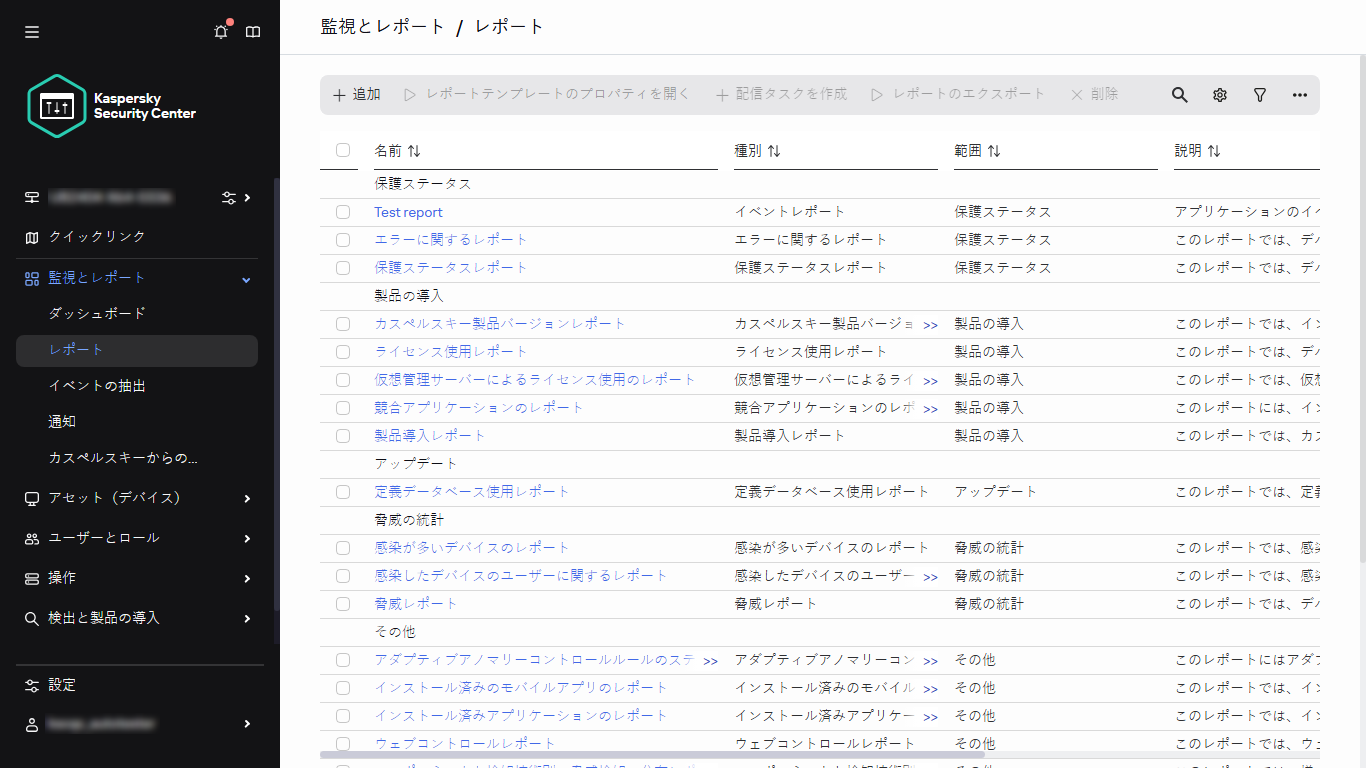The width and height of the screenshot is (1366, 768).
Task: Open the hamburger navigation menu
Action: pyautogui.click(x=31, y=31)
